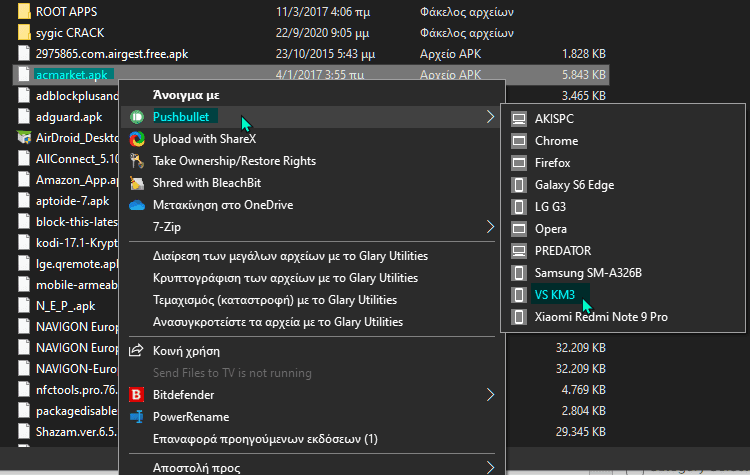Click the 4.769 KB size cell

tap(584, 390)
